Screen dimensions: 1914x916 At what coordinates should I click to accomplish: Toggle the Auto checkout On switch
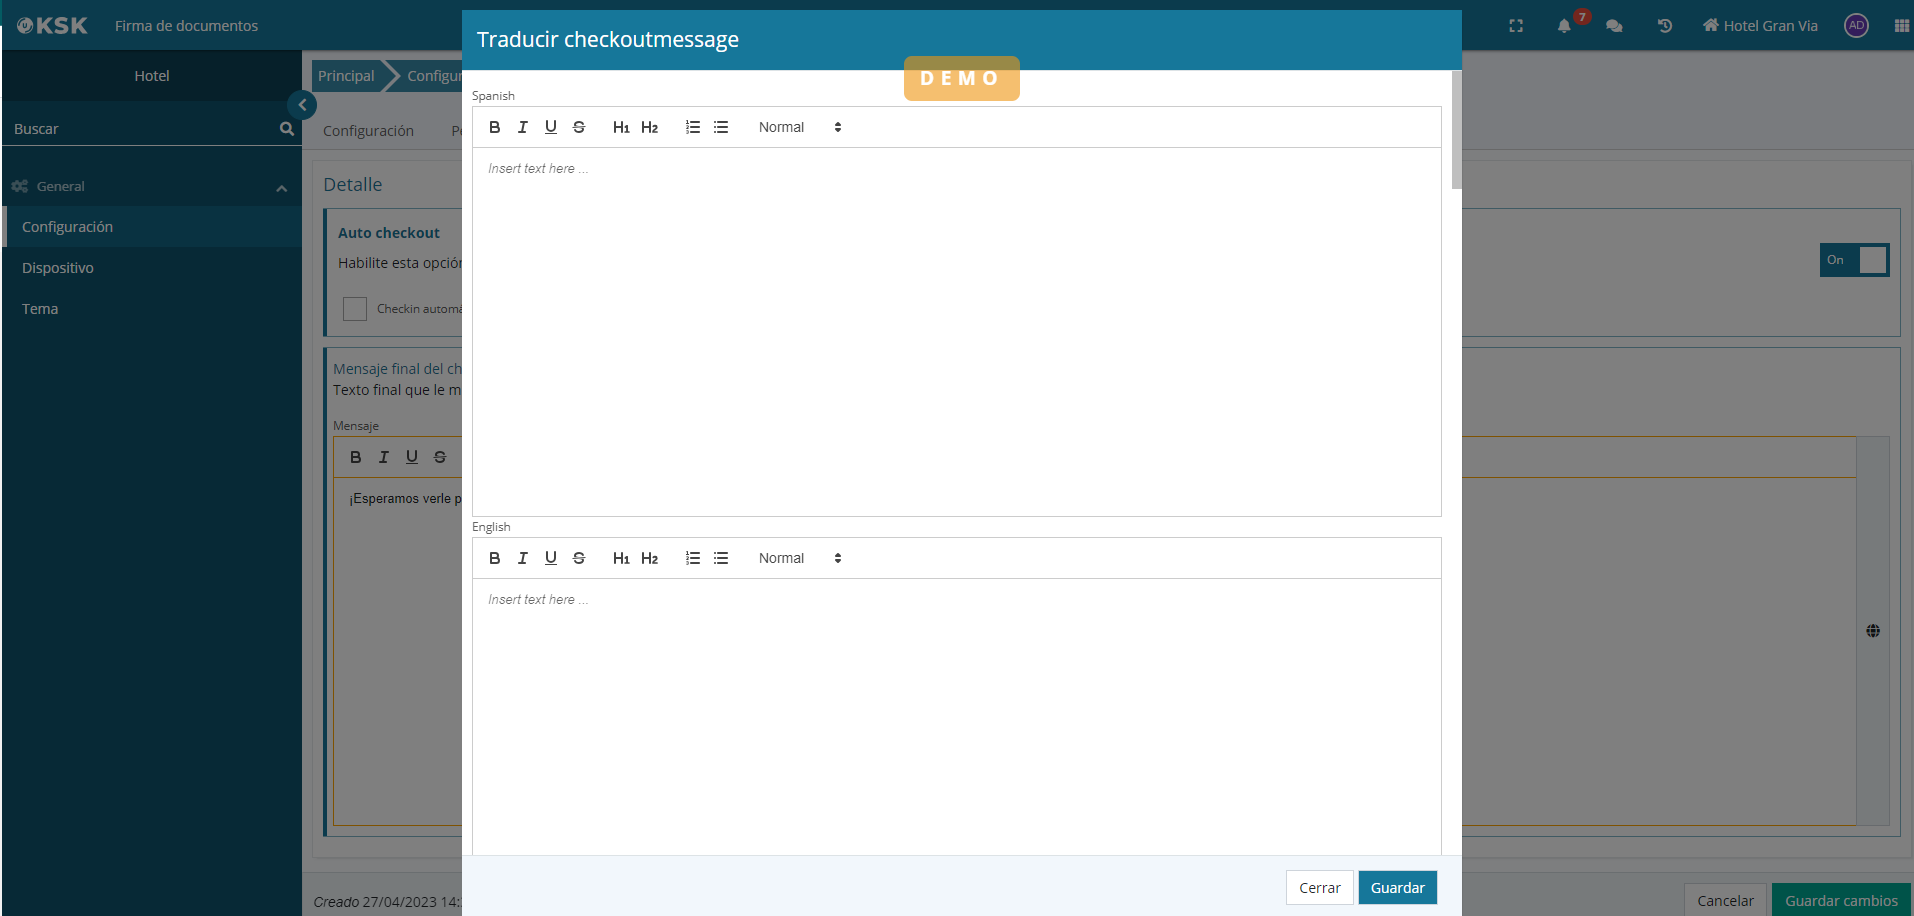click(1854, 260)
